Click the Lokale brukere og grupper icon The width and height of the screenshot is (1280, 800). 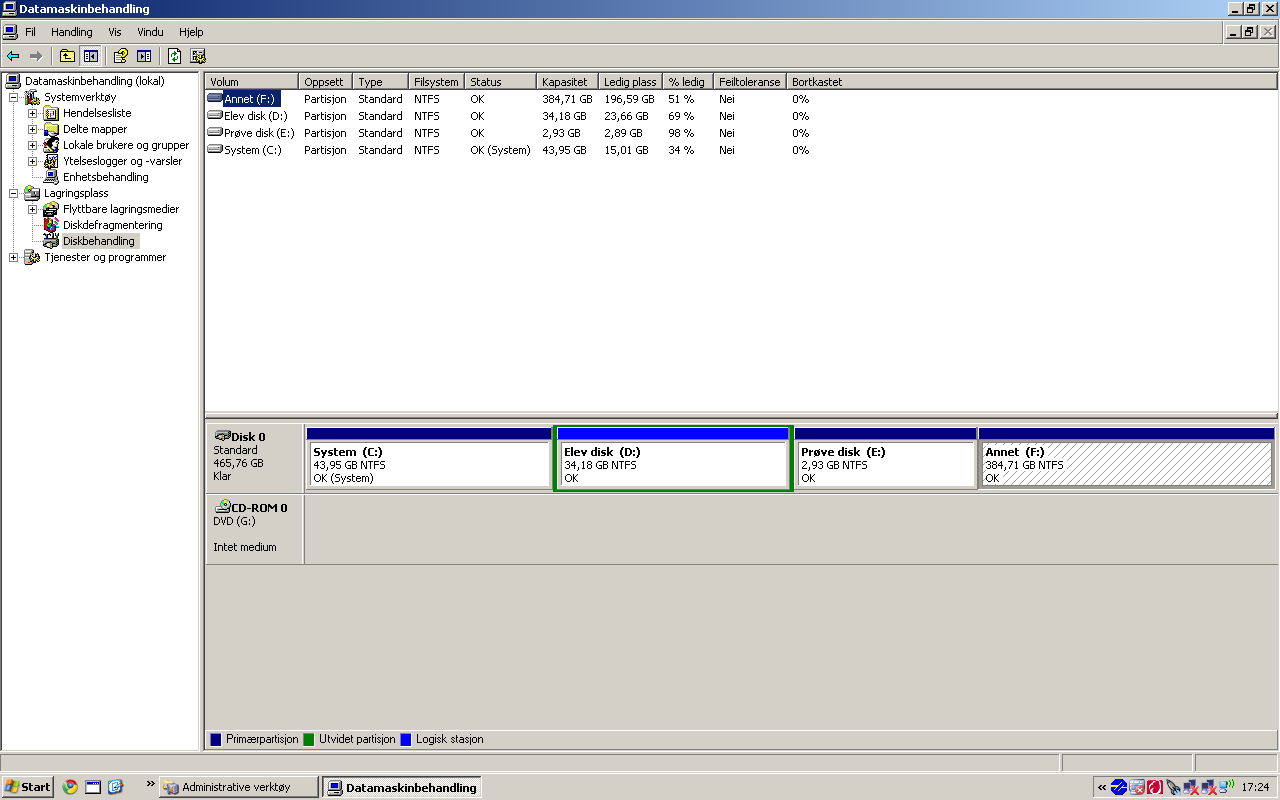[x=52, y=145]
